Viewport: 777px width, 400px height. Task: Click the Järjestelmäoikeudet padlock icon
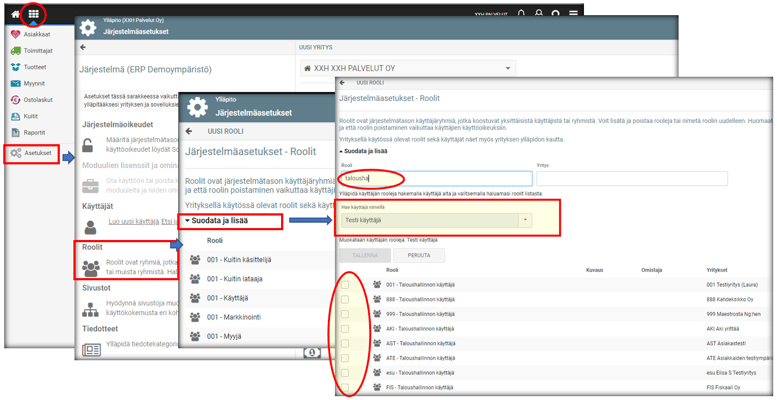91,146
